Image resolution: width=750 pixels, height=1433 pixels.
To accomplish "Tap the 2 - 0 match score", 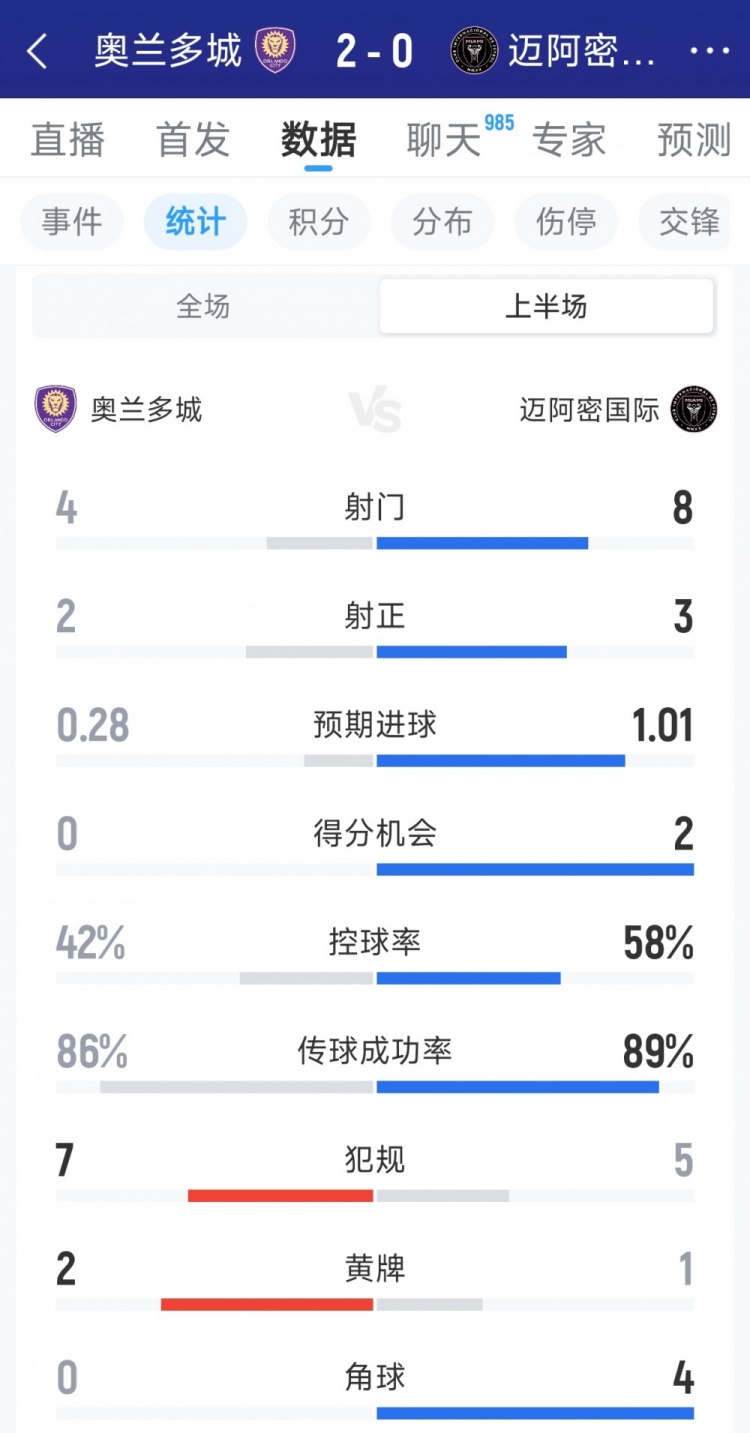I will click(x=374, y=51).
